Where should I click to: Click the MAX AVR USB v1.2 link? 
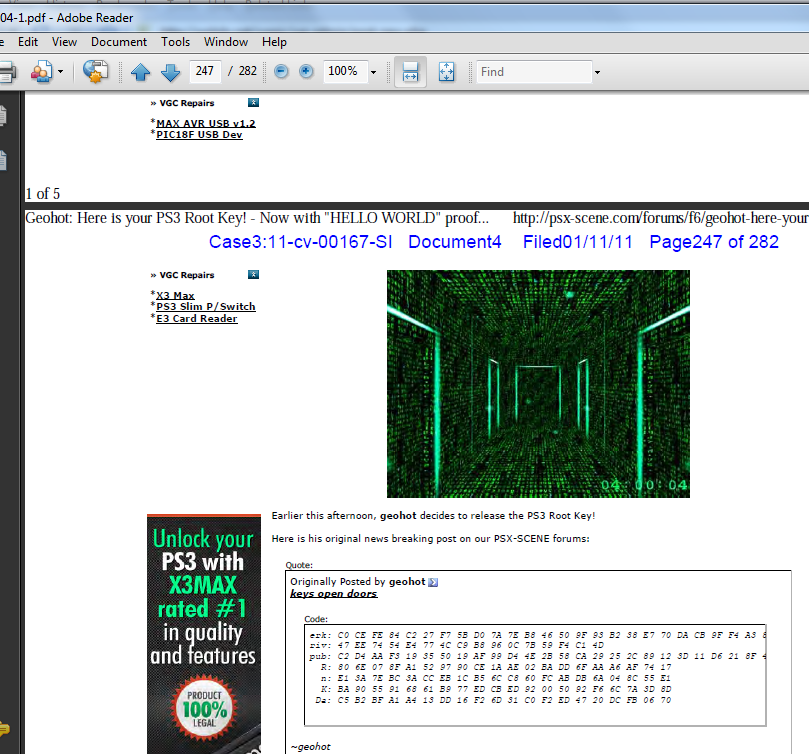[206, 123]
